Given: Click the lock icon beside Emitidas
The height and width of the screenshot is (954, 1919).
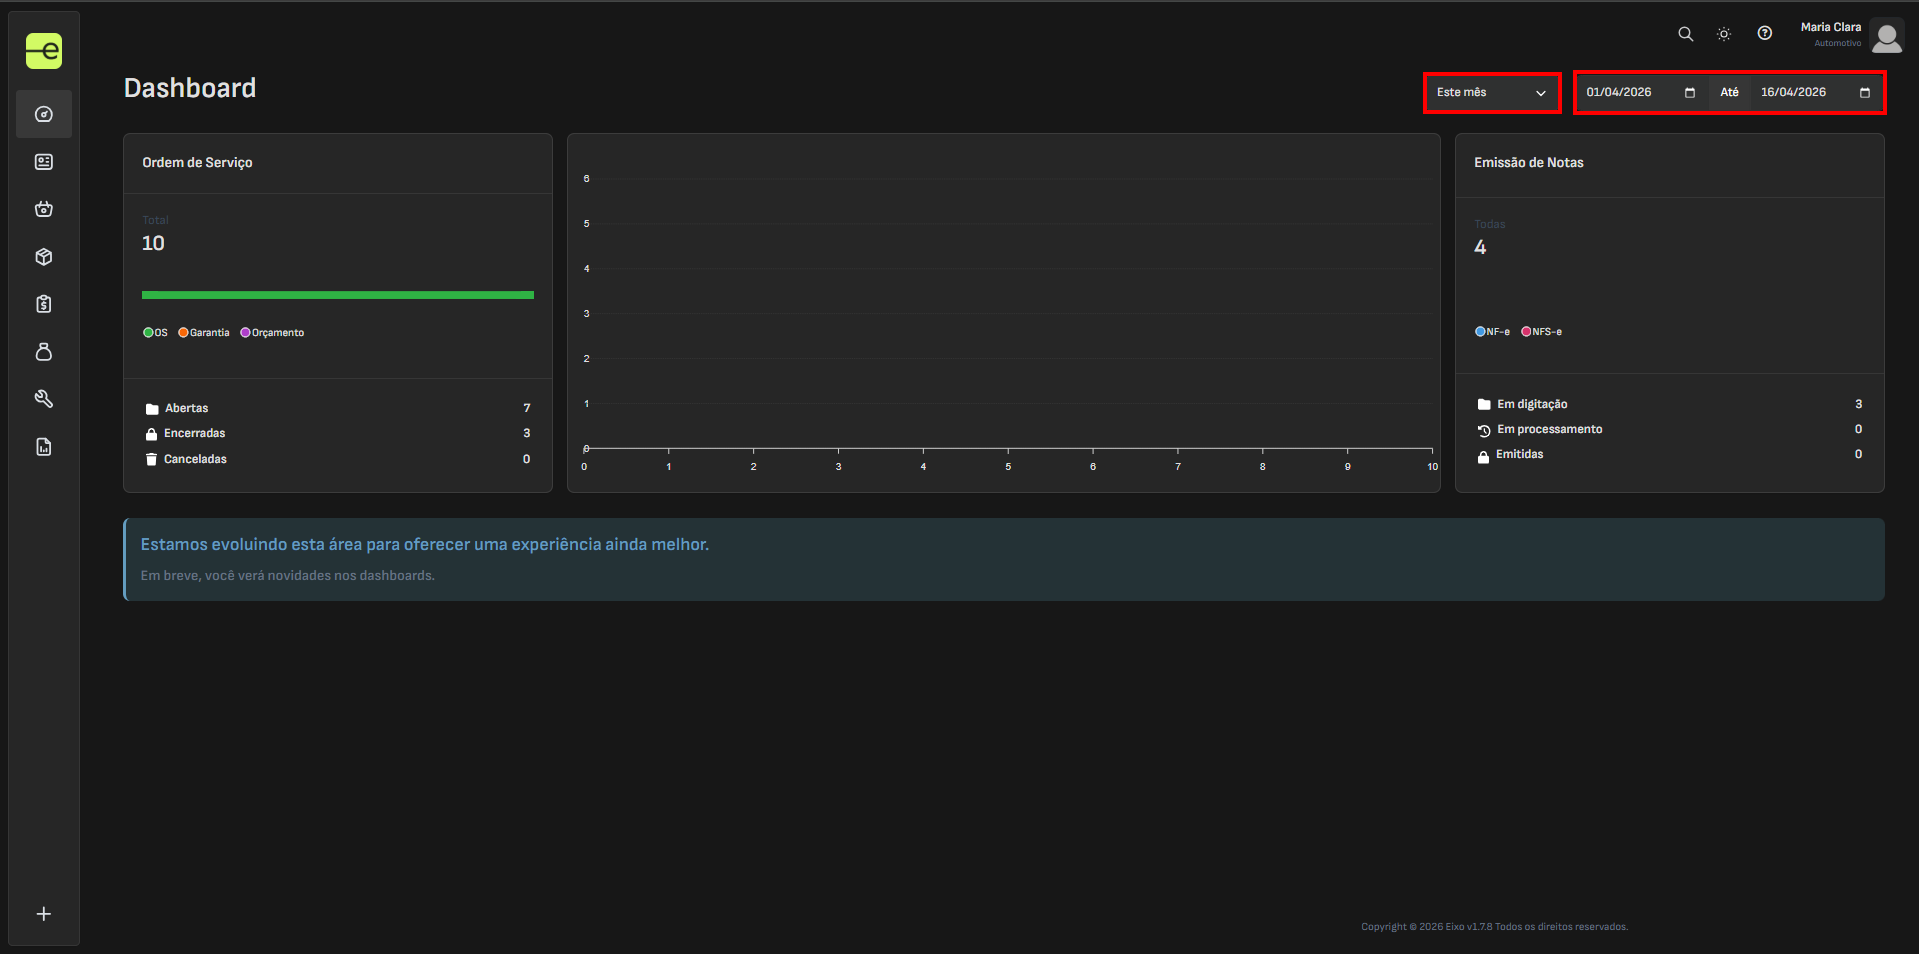Looking at the screenshot, I should tap(1483, 455).
